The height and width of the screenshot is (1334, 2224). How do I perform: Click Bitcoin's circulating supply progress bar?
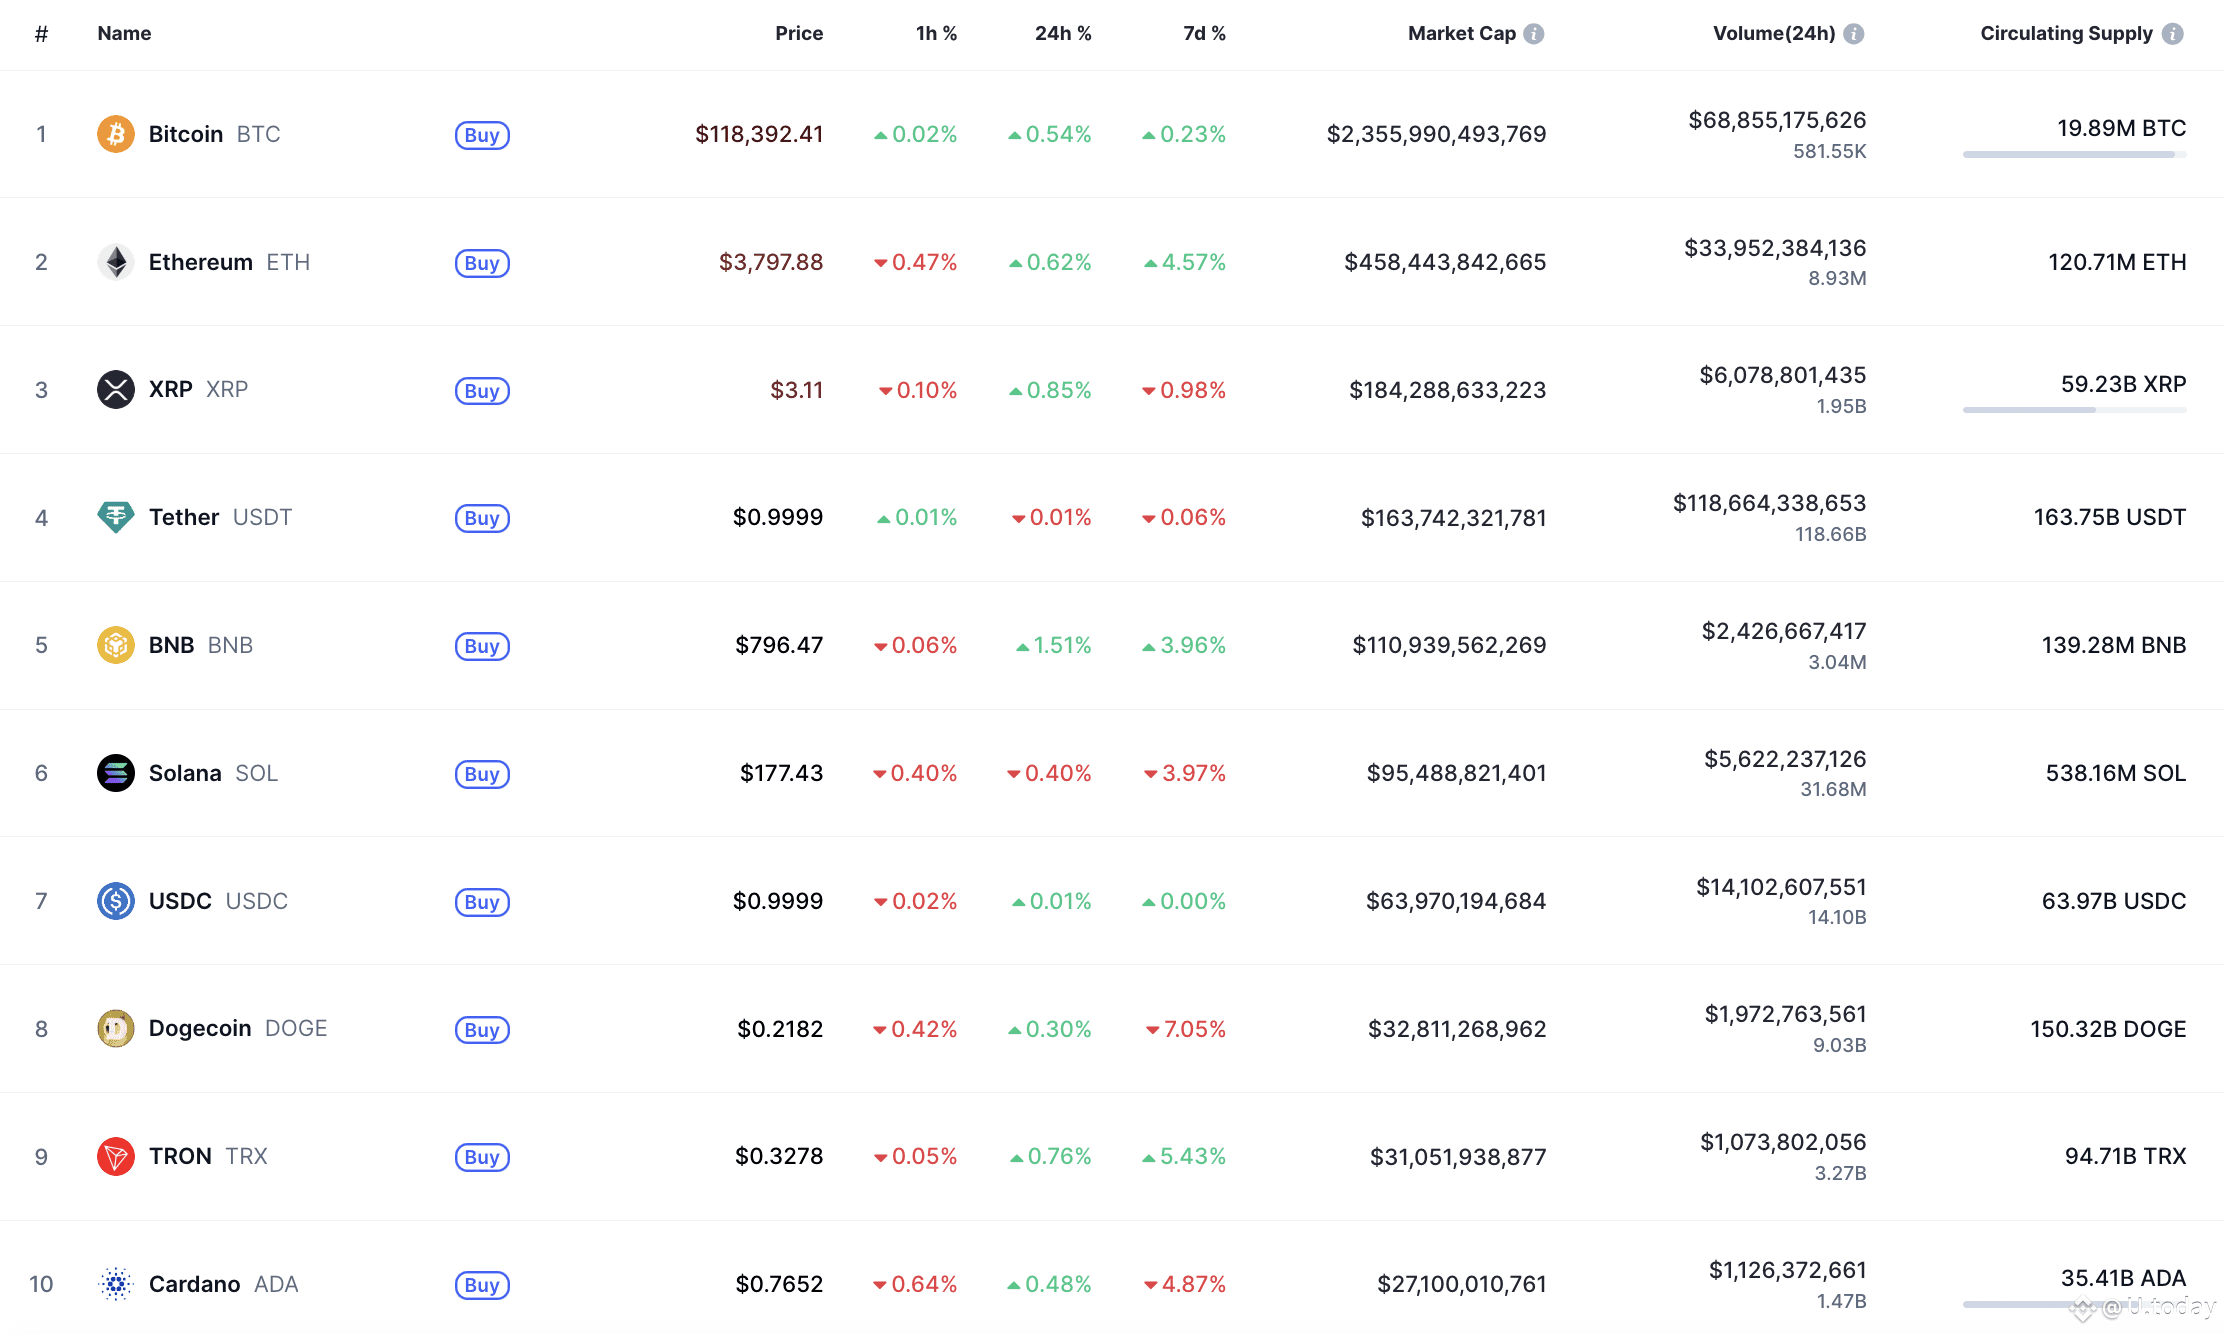click(x=2075, y=154)
